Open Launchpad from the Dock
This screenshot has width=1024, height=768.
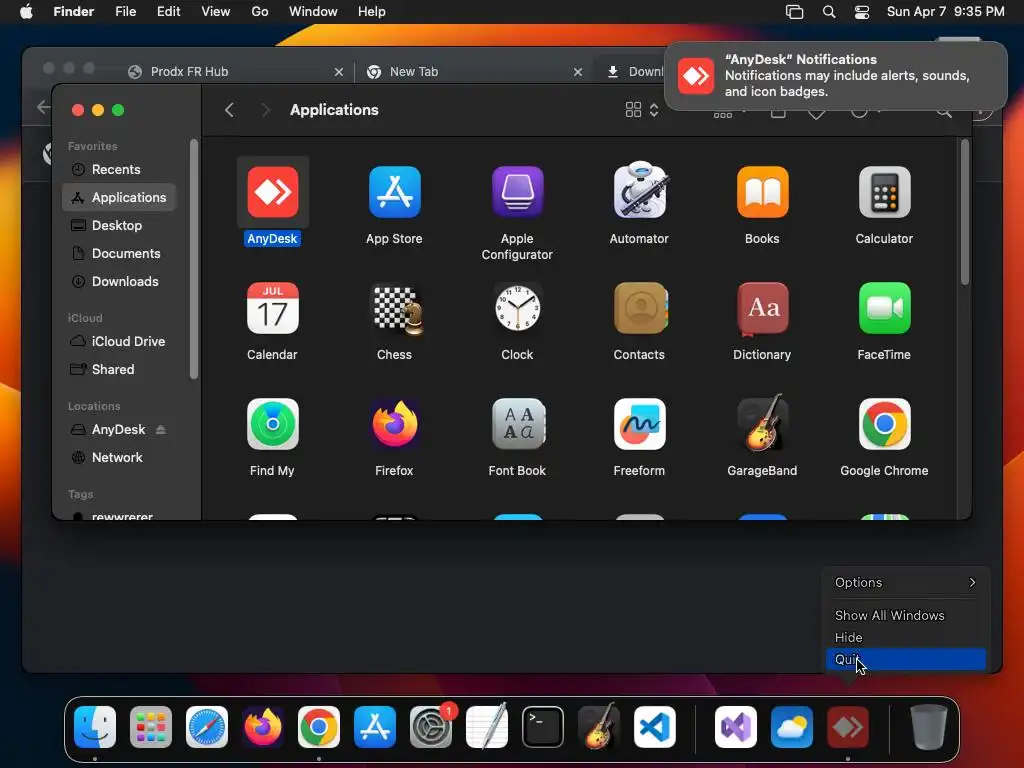click(x=151, y=727)
